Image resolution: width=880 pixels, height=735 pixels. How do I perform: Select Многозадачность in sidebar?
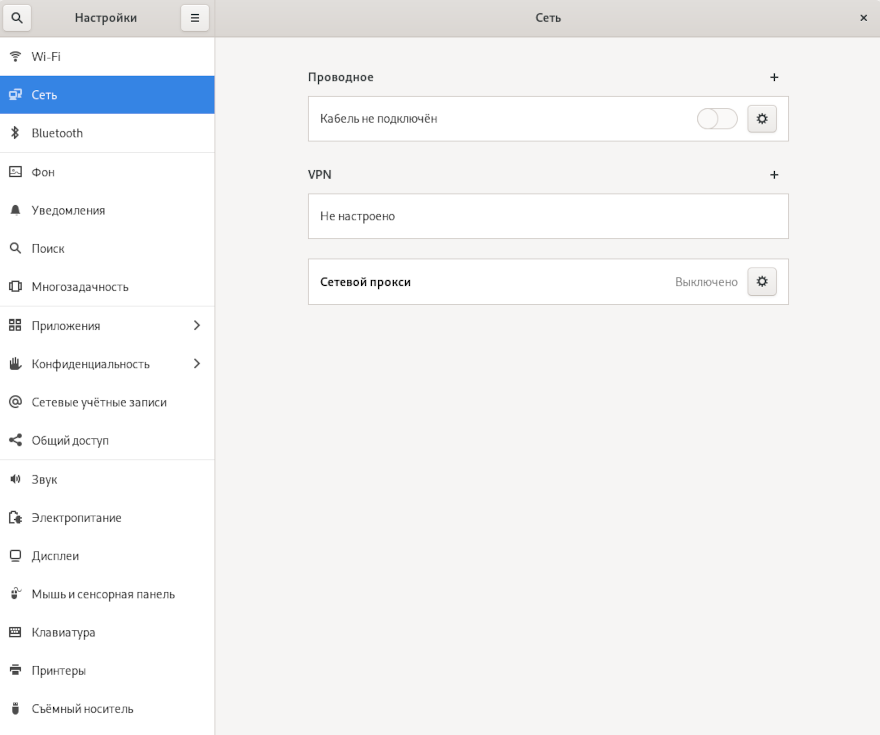click(x=80, y=287)
